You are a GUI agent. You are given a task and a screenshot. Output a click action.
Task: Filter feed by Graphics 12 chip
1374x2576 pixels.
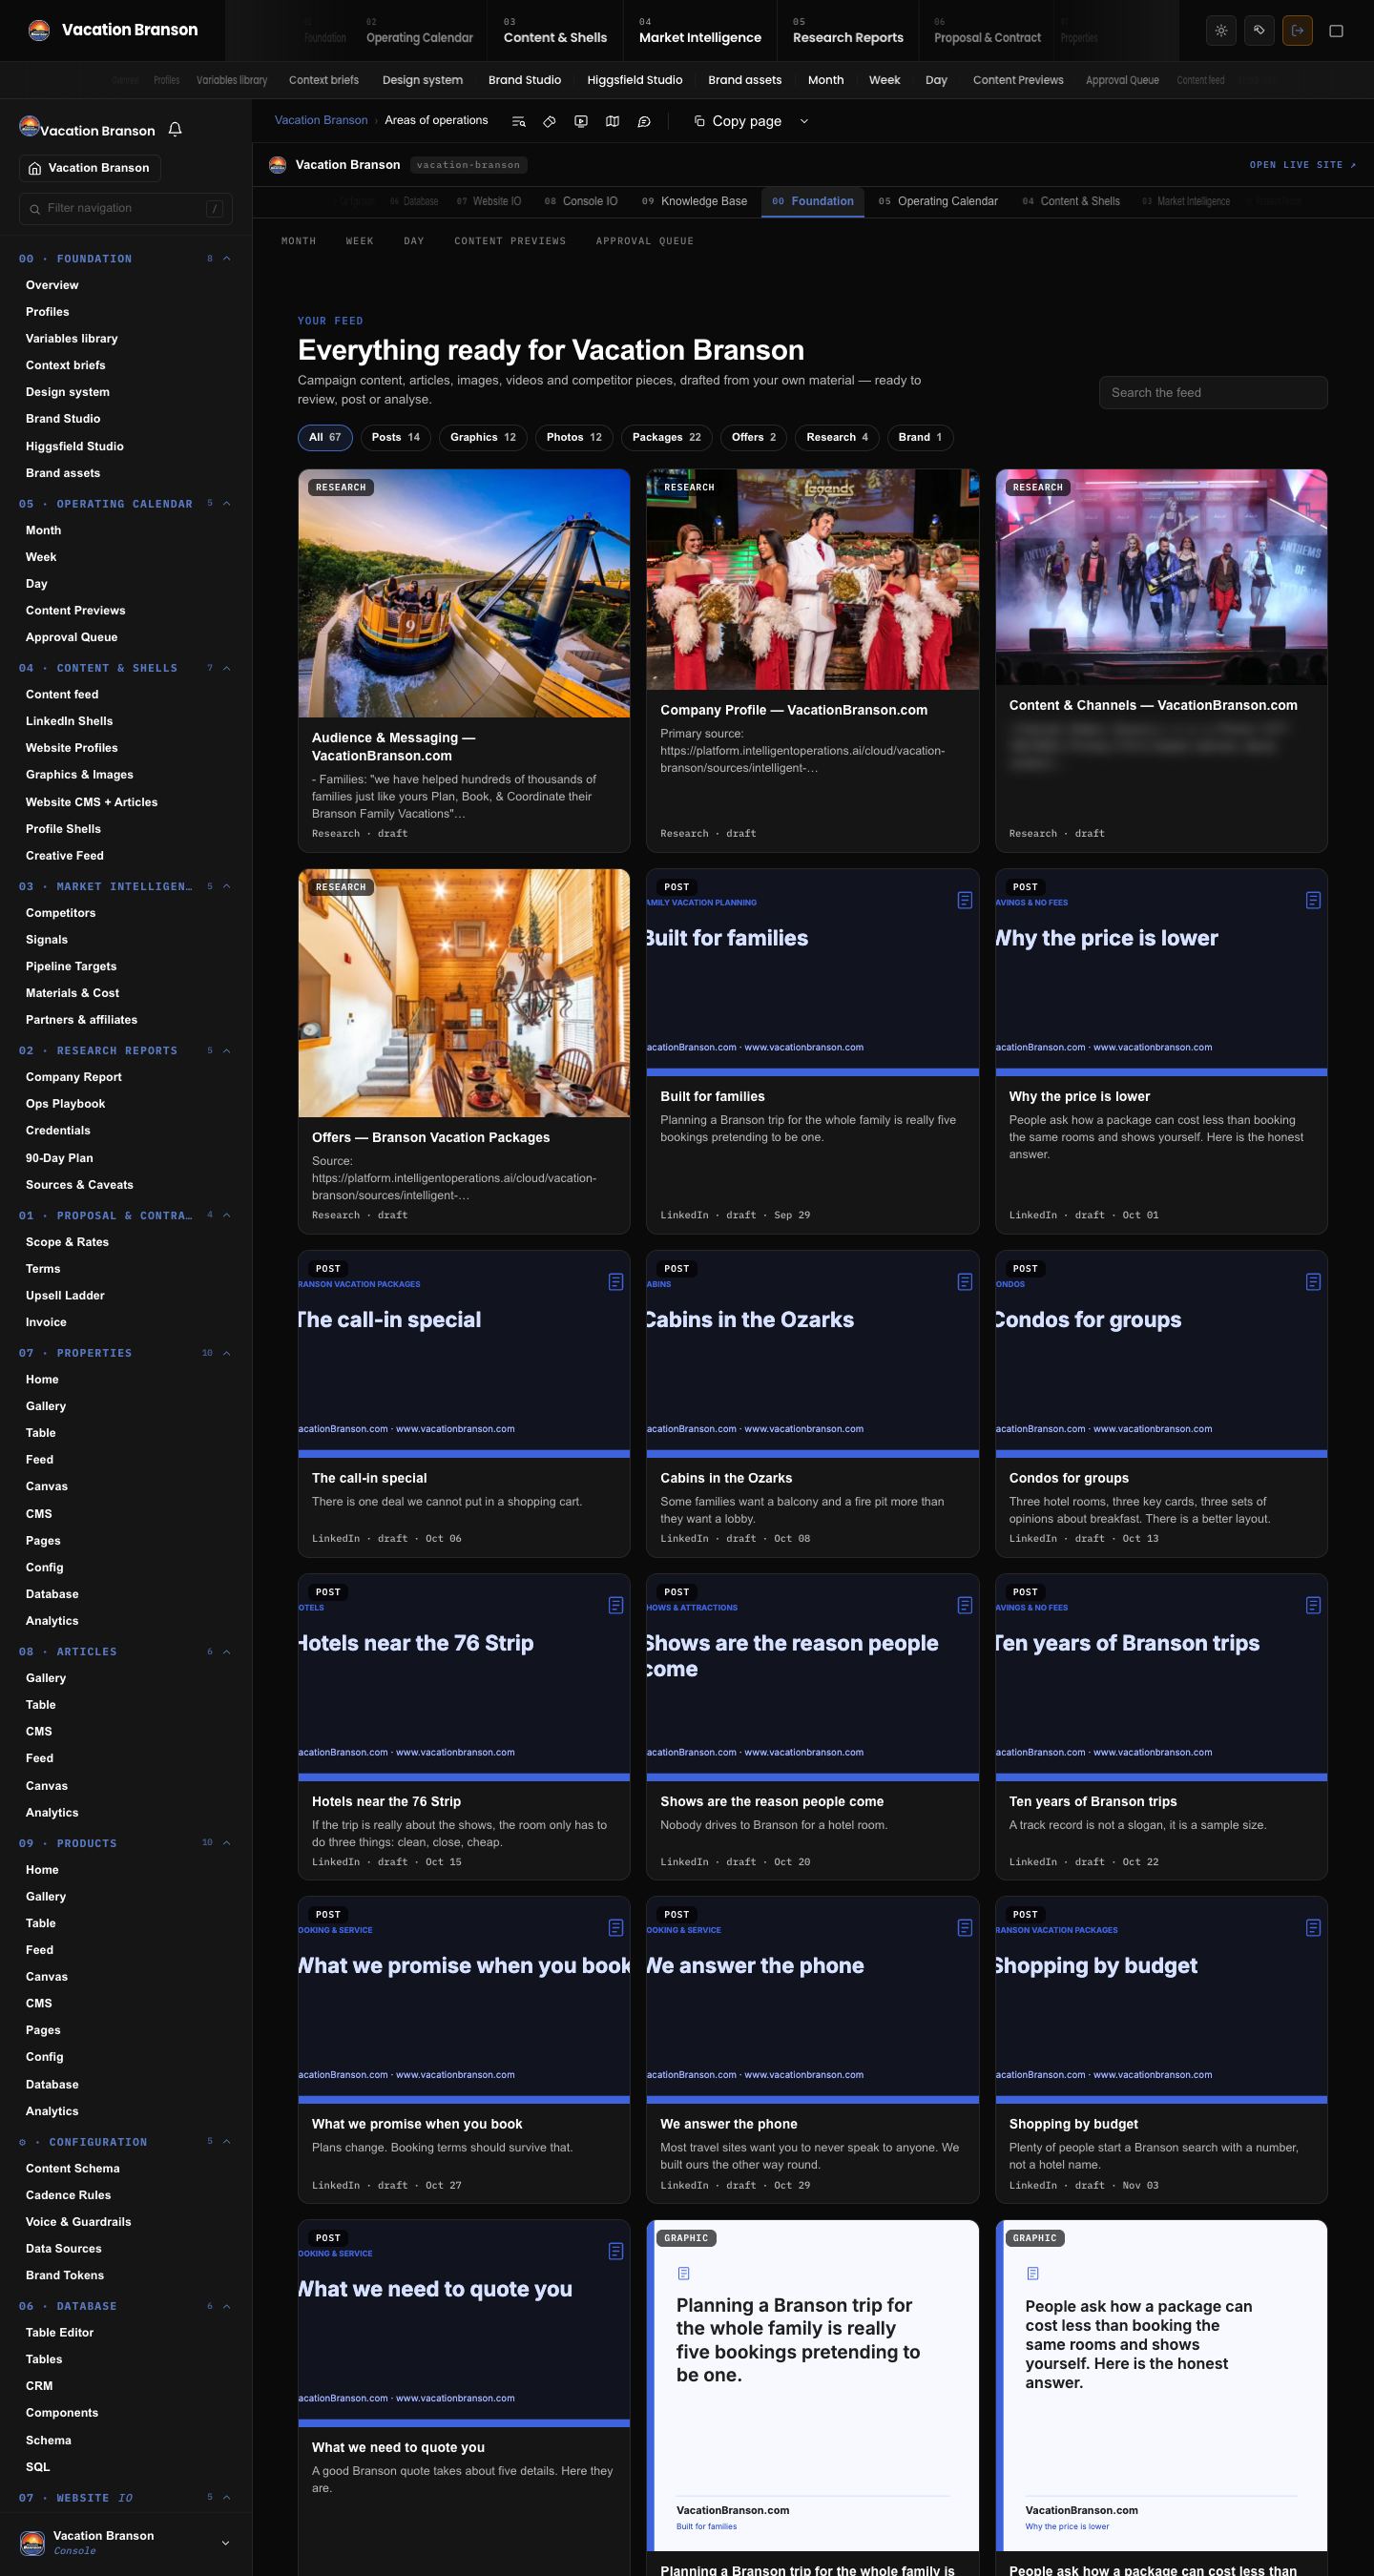(483, 437)
